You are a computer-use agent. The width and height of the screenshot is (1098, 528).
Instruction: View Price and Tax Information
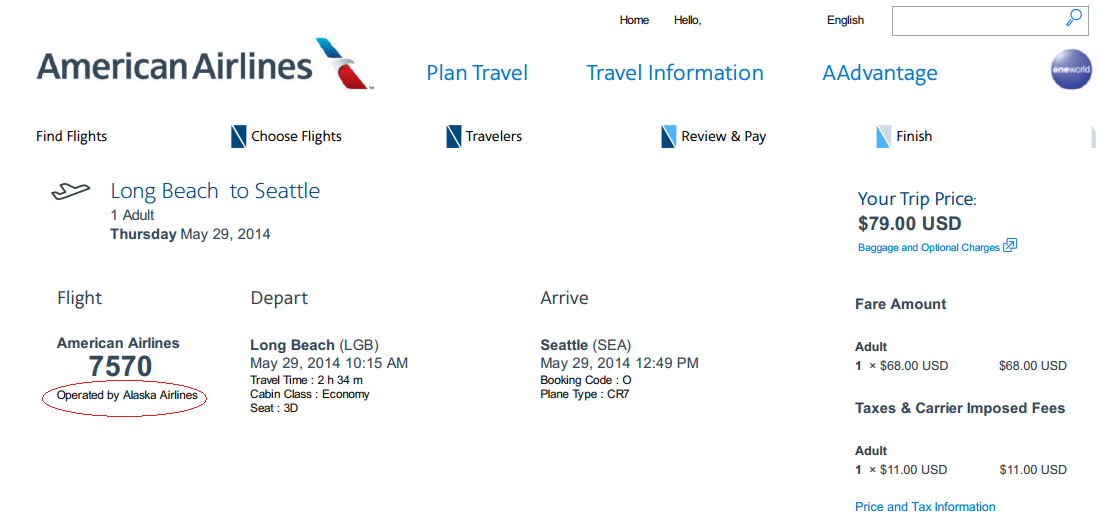pyautogui.click(x=925, y=507)
